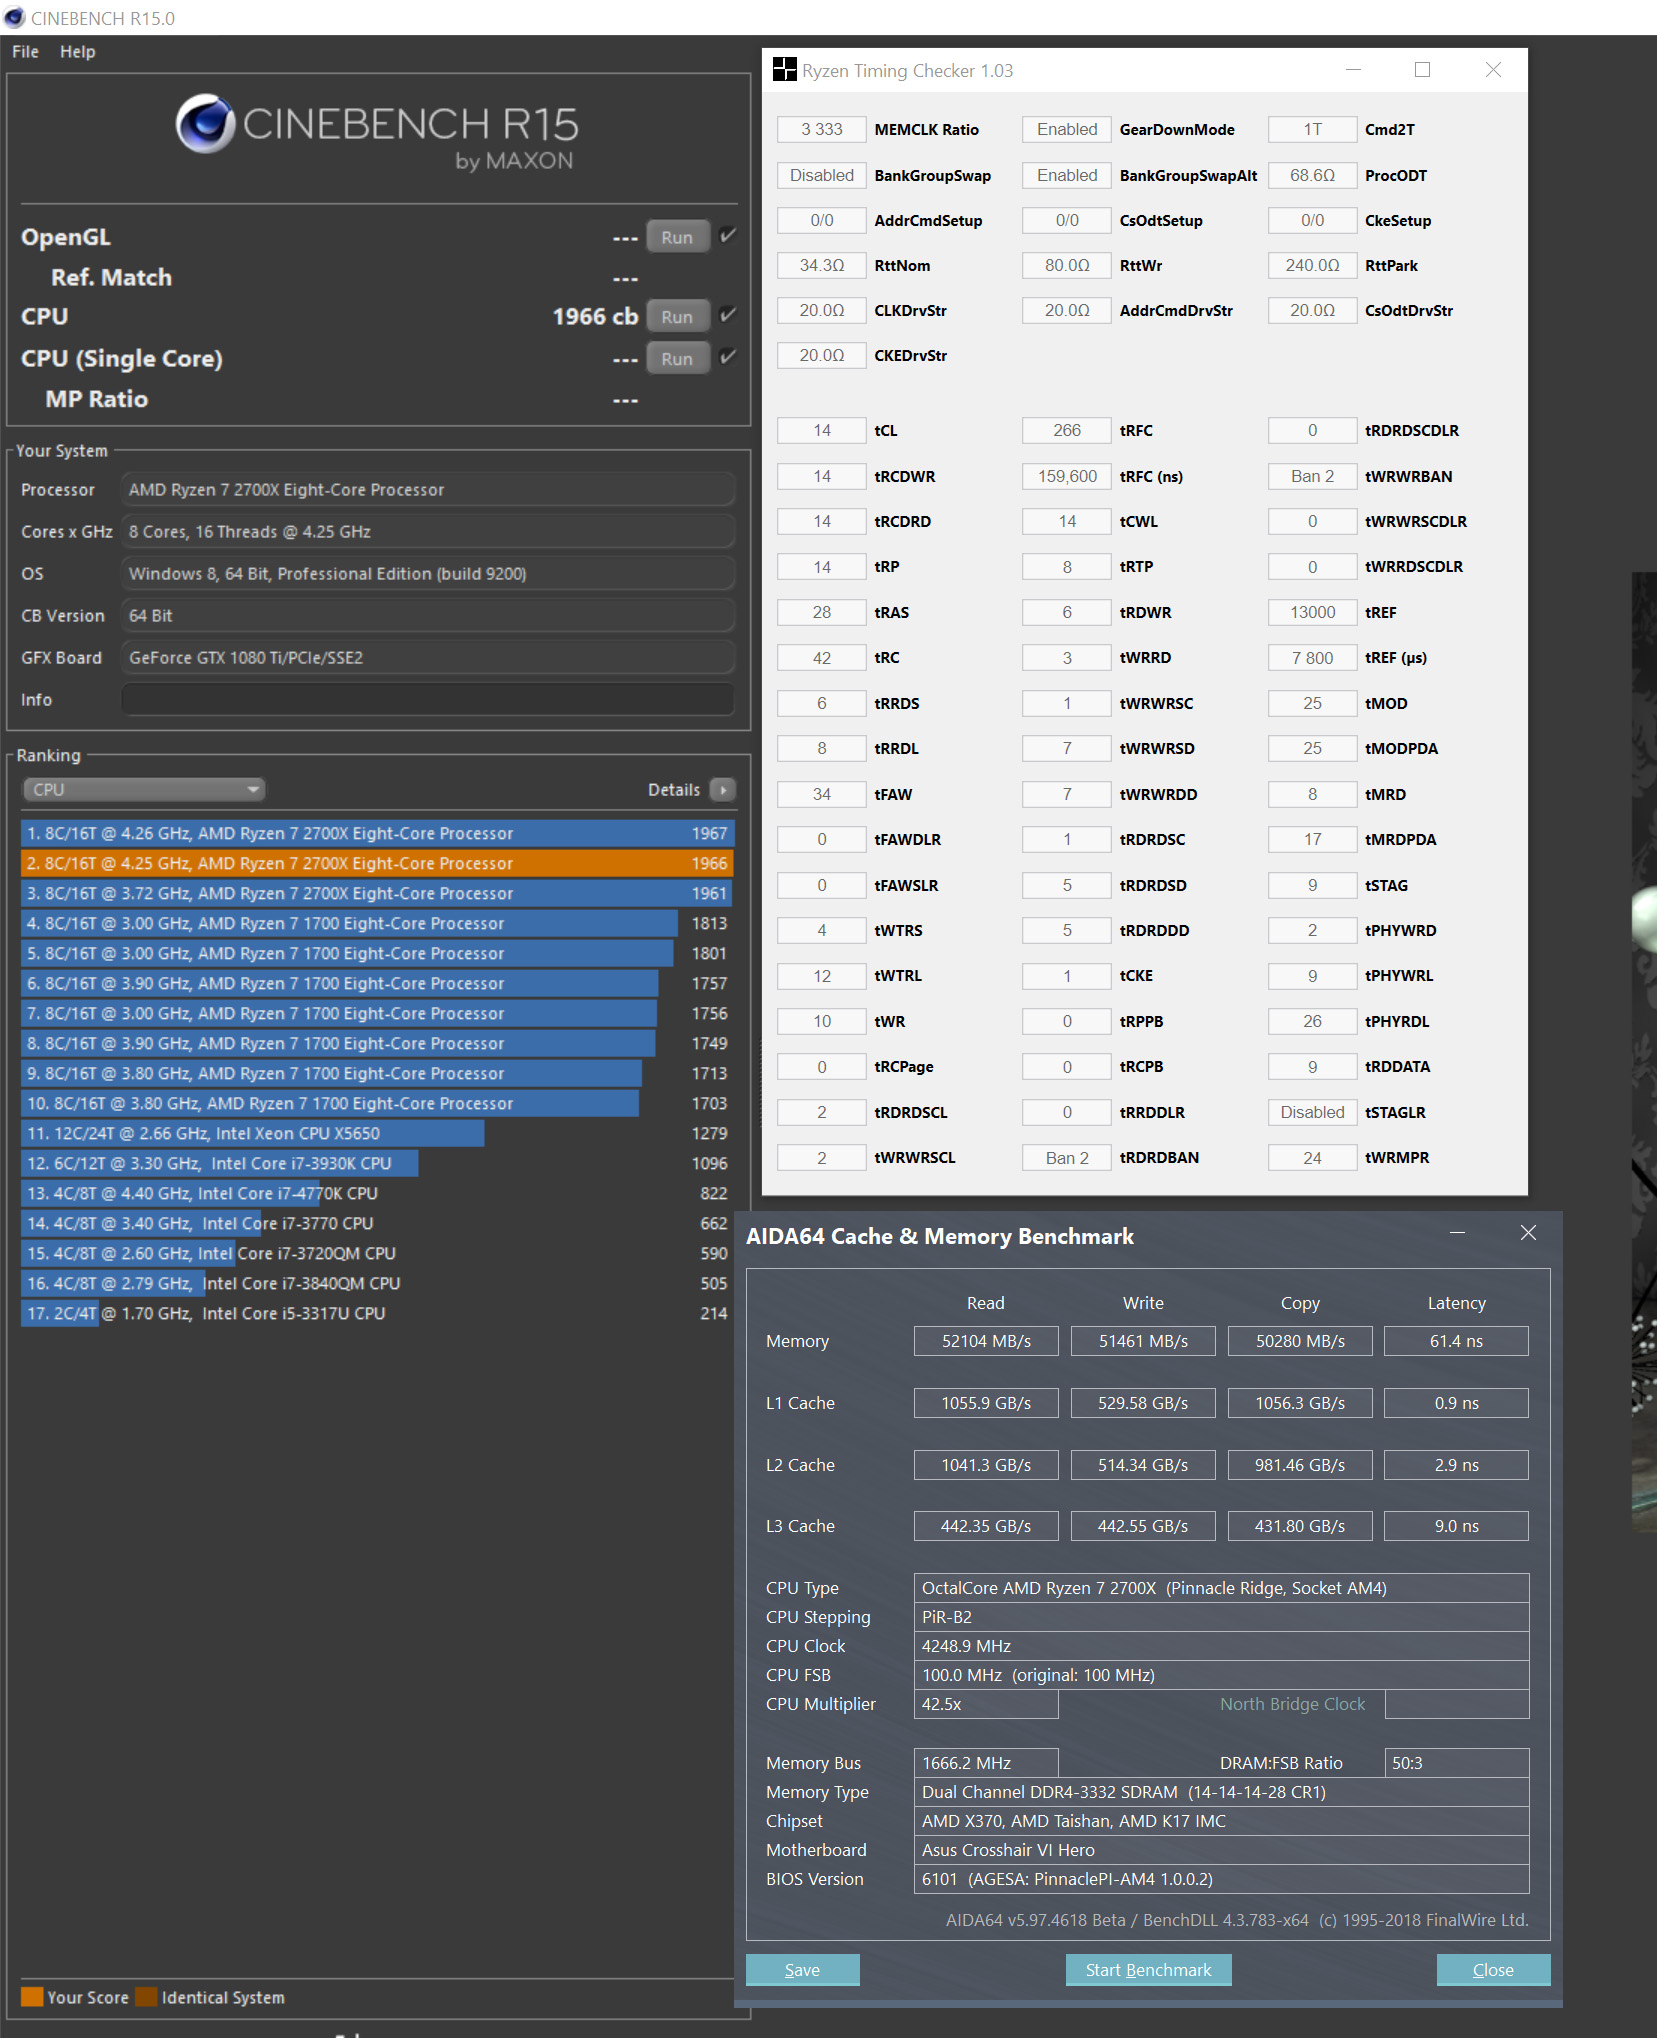Image resolution: width=1657 pixels, height=2038 pixels.
Task: Select ranking row 3 at 3.72 GHz
Action: 377,893
